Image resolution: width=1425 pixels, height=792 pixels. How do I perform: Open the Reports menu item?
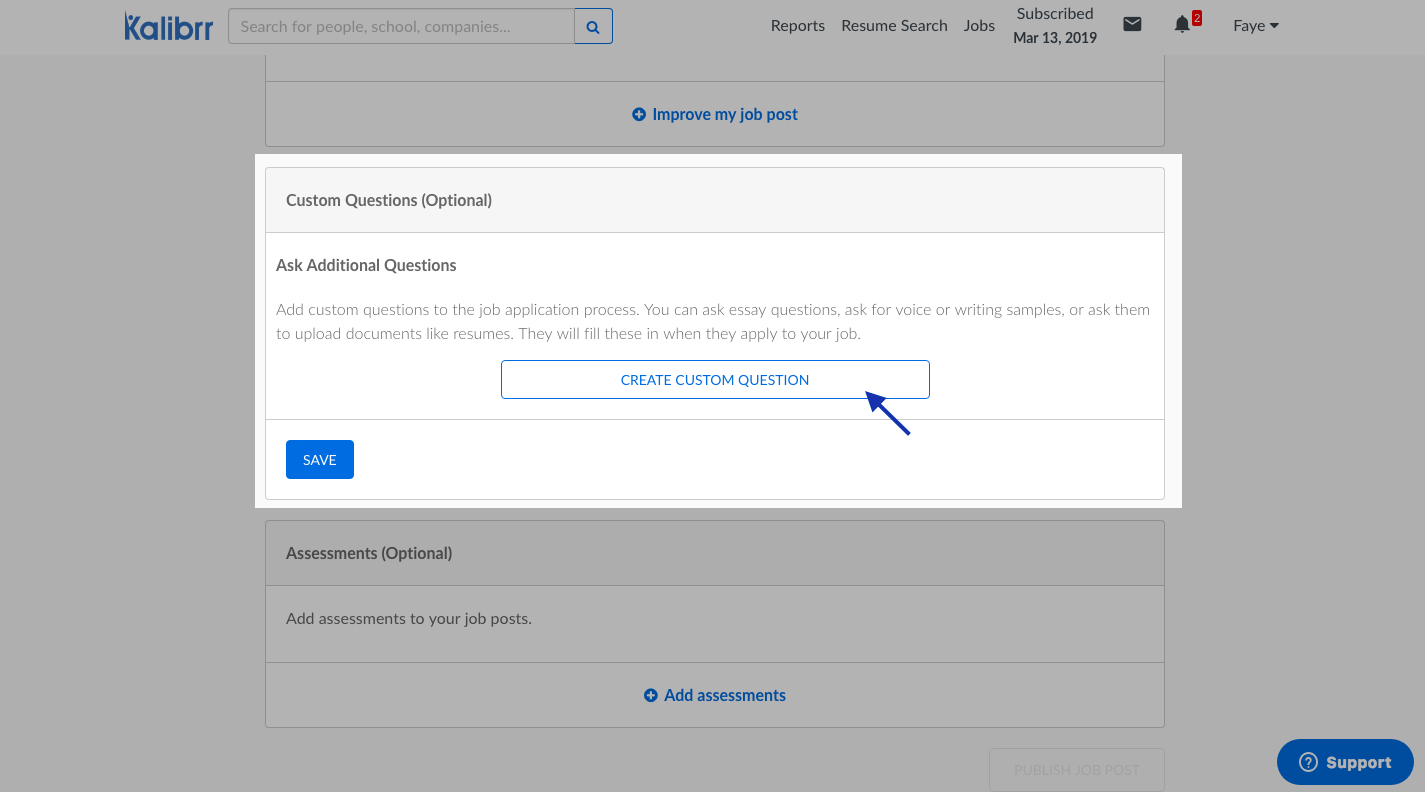[x=797, y=25]
